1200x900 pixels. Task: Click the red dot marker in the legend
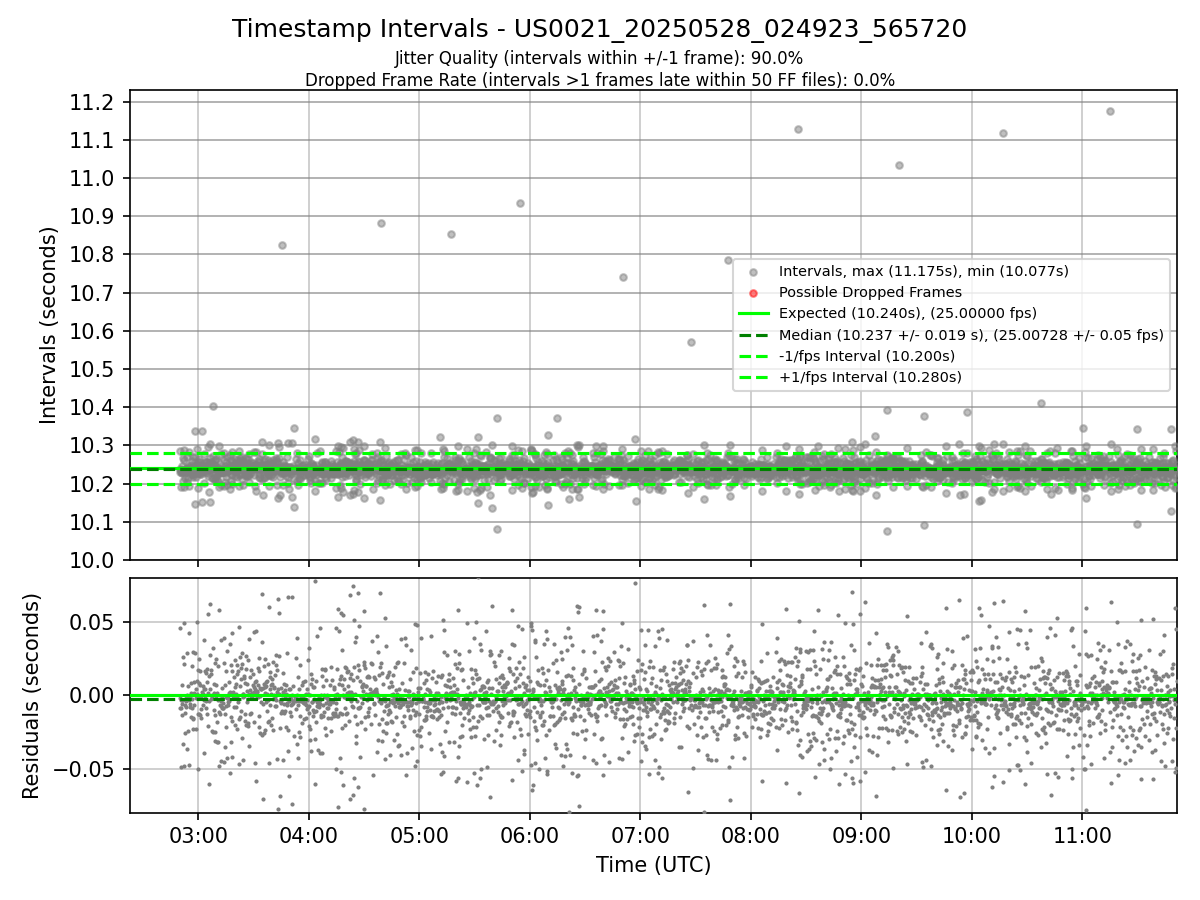[754, 293]
